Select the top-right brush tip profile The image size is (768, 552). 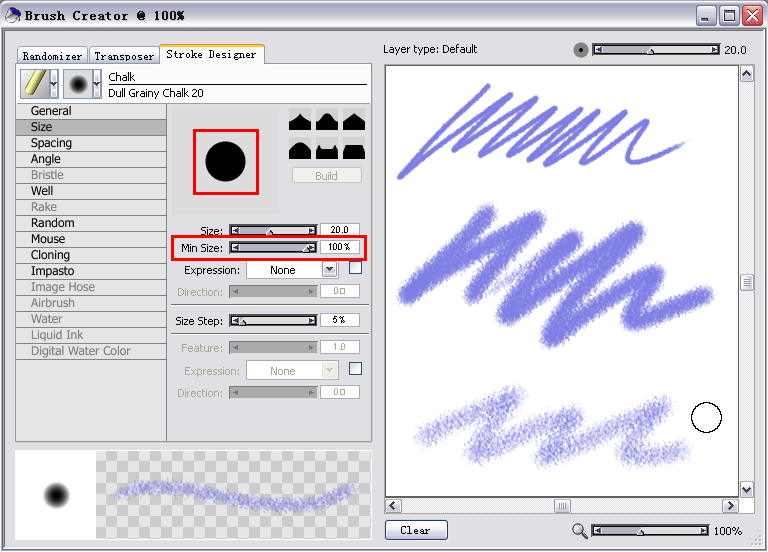(x=353, y=121)
